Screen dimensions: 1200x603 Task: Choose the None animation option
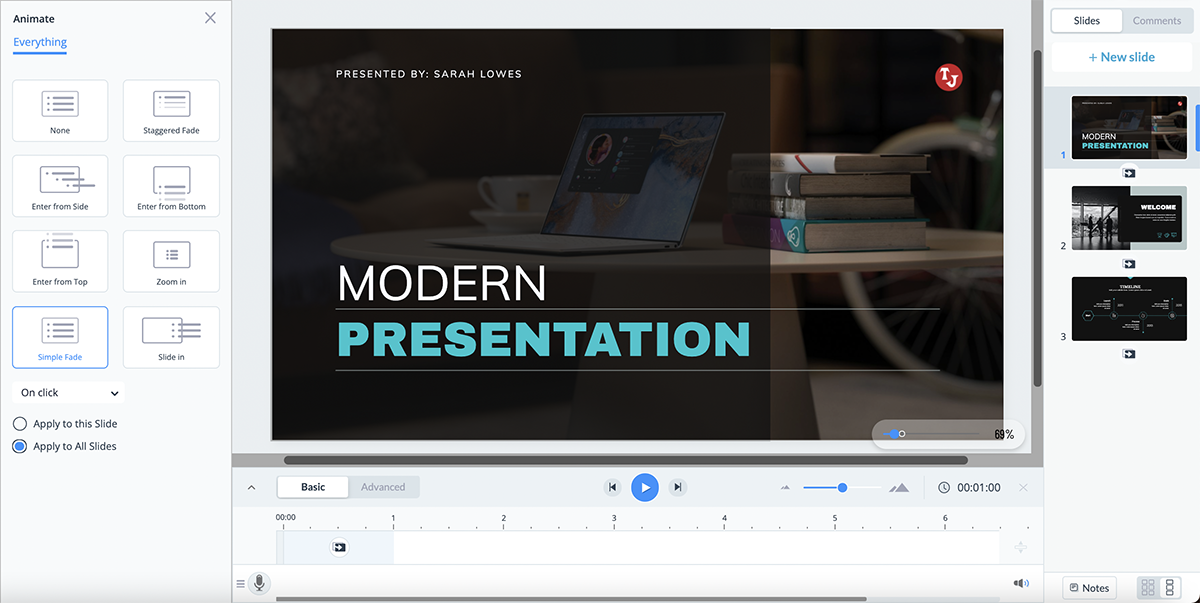click(x=60, y=111)
